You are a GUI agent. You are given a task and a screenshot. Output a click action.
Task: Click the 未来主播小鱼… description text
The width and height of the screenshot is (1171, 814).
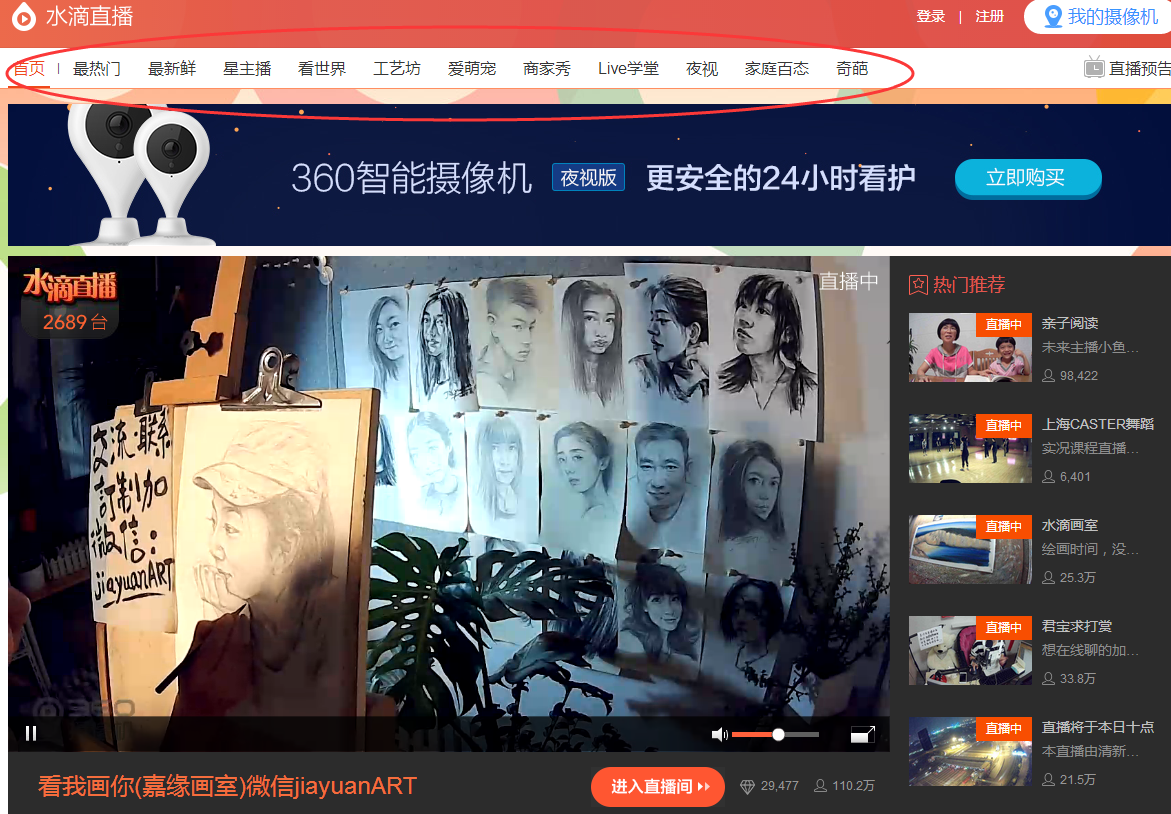pos(1090,347)
